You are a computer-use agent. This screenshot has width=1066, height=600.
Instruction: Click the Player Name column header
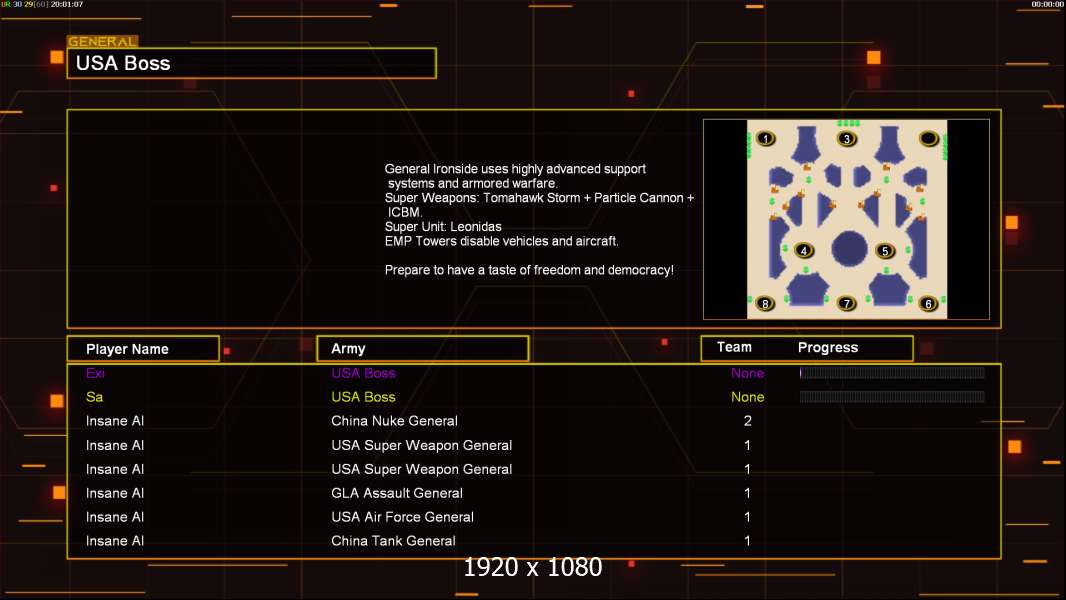pyautogui.click(x=143, y=349)
